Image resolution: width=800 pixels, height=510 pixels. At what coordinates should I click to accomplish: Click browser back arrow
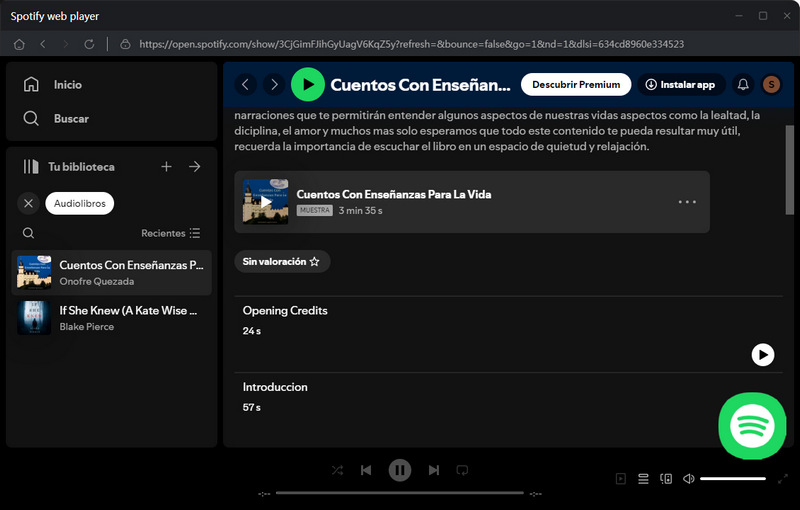43,44
